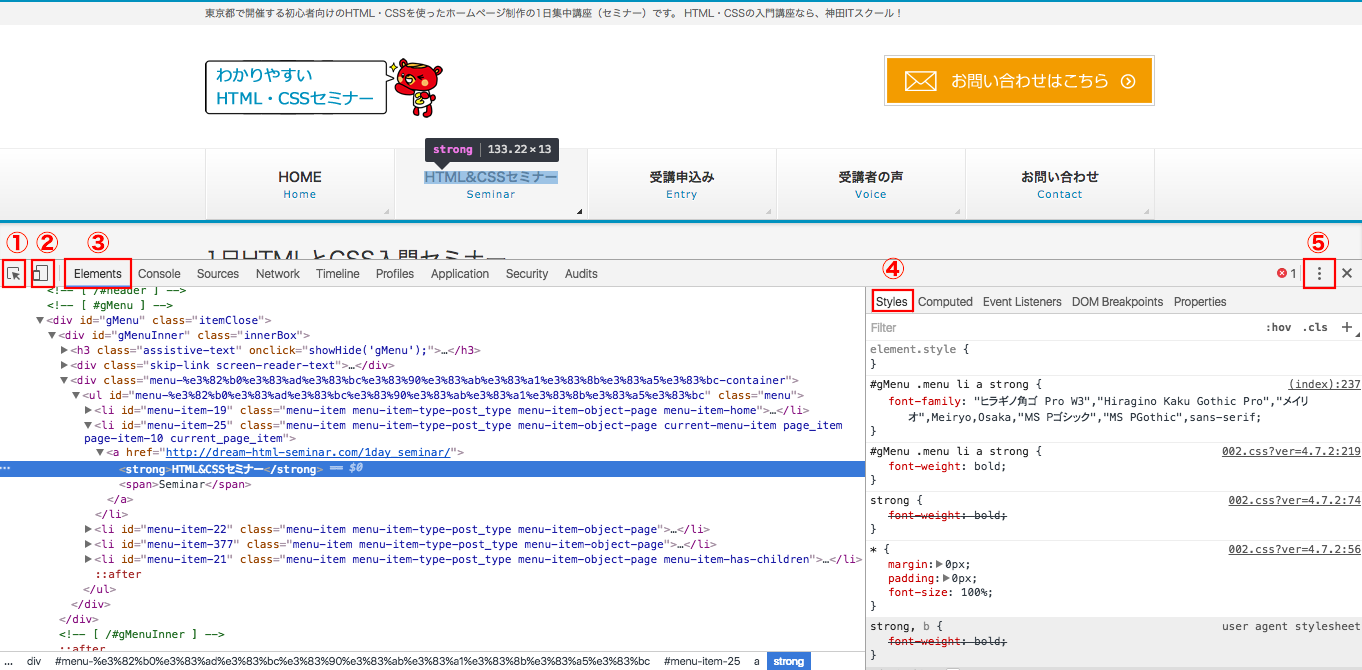Expand the li menu-item-21 node
The height and width of the screenshot is (670, 1362).
tap(88, 559)
